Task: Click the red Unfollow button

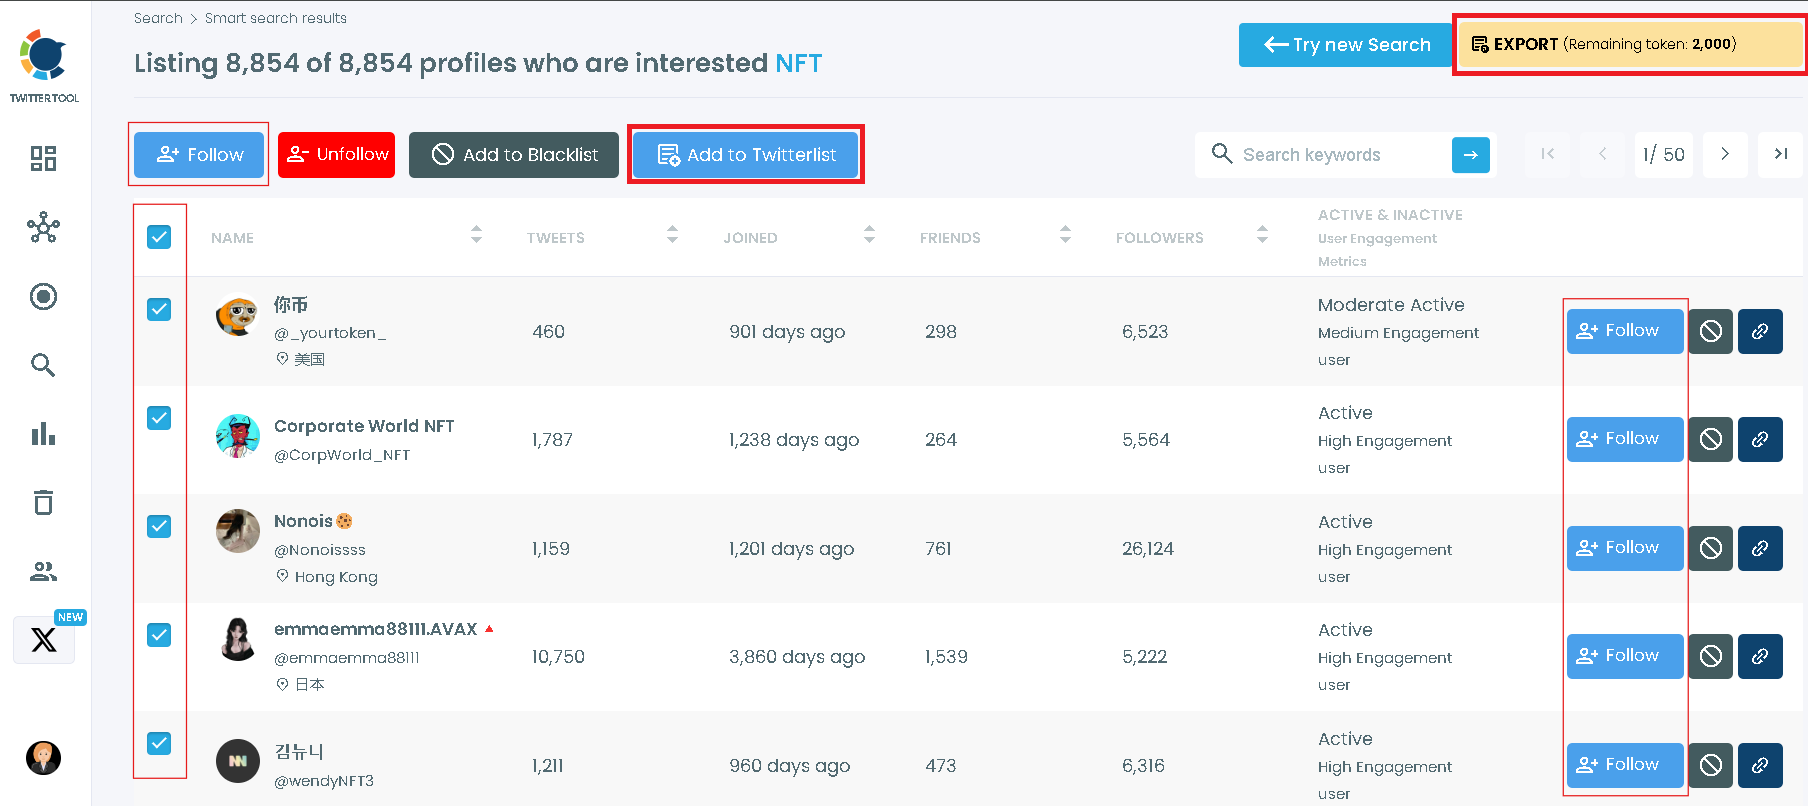Action: pyautogui.click(x=336, y=155)
